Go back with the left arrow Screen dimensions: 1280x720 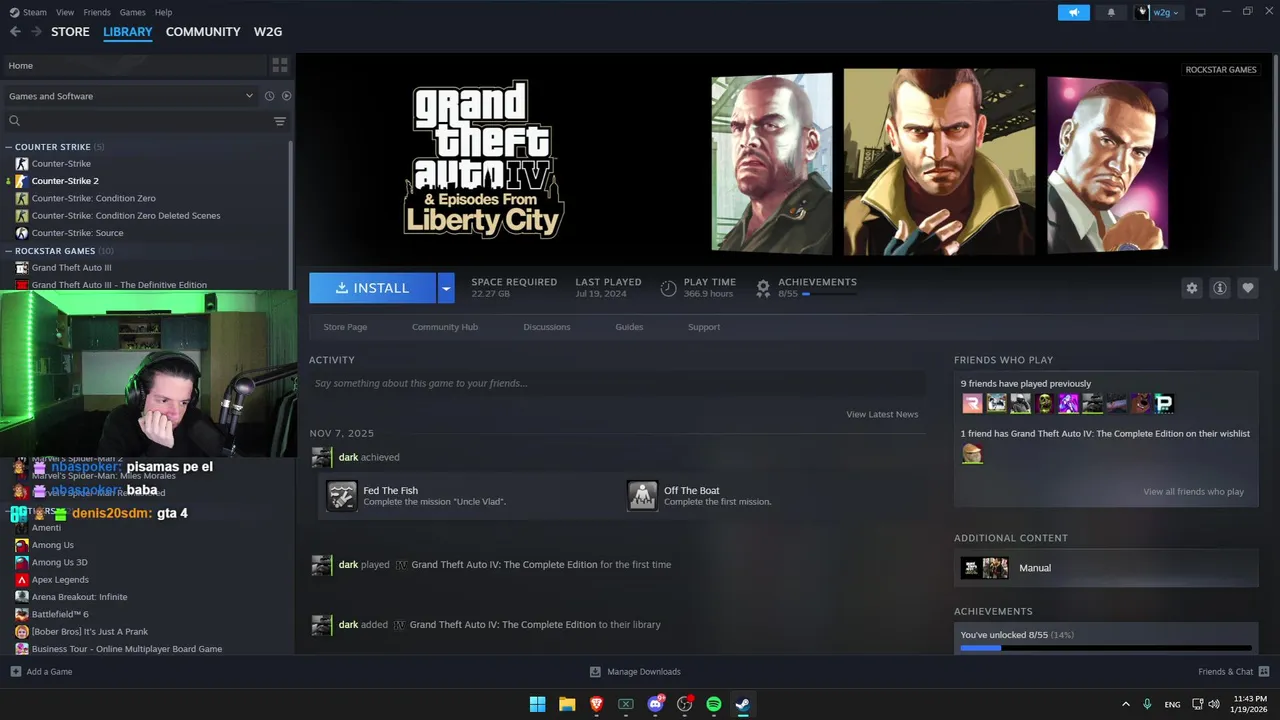[15, 32]
